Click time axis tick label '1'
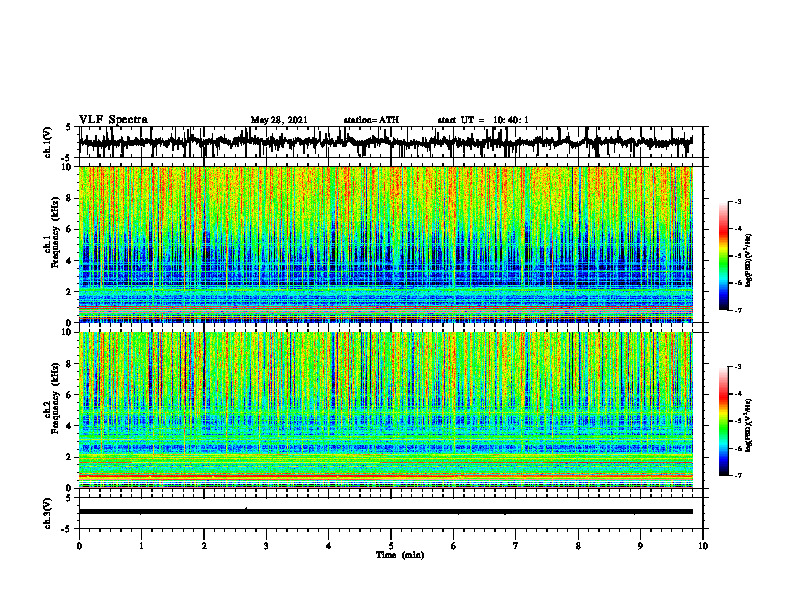Viewport: 792px width, 612px height. [141, 546]
